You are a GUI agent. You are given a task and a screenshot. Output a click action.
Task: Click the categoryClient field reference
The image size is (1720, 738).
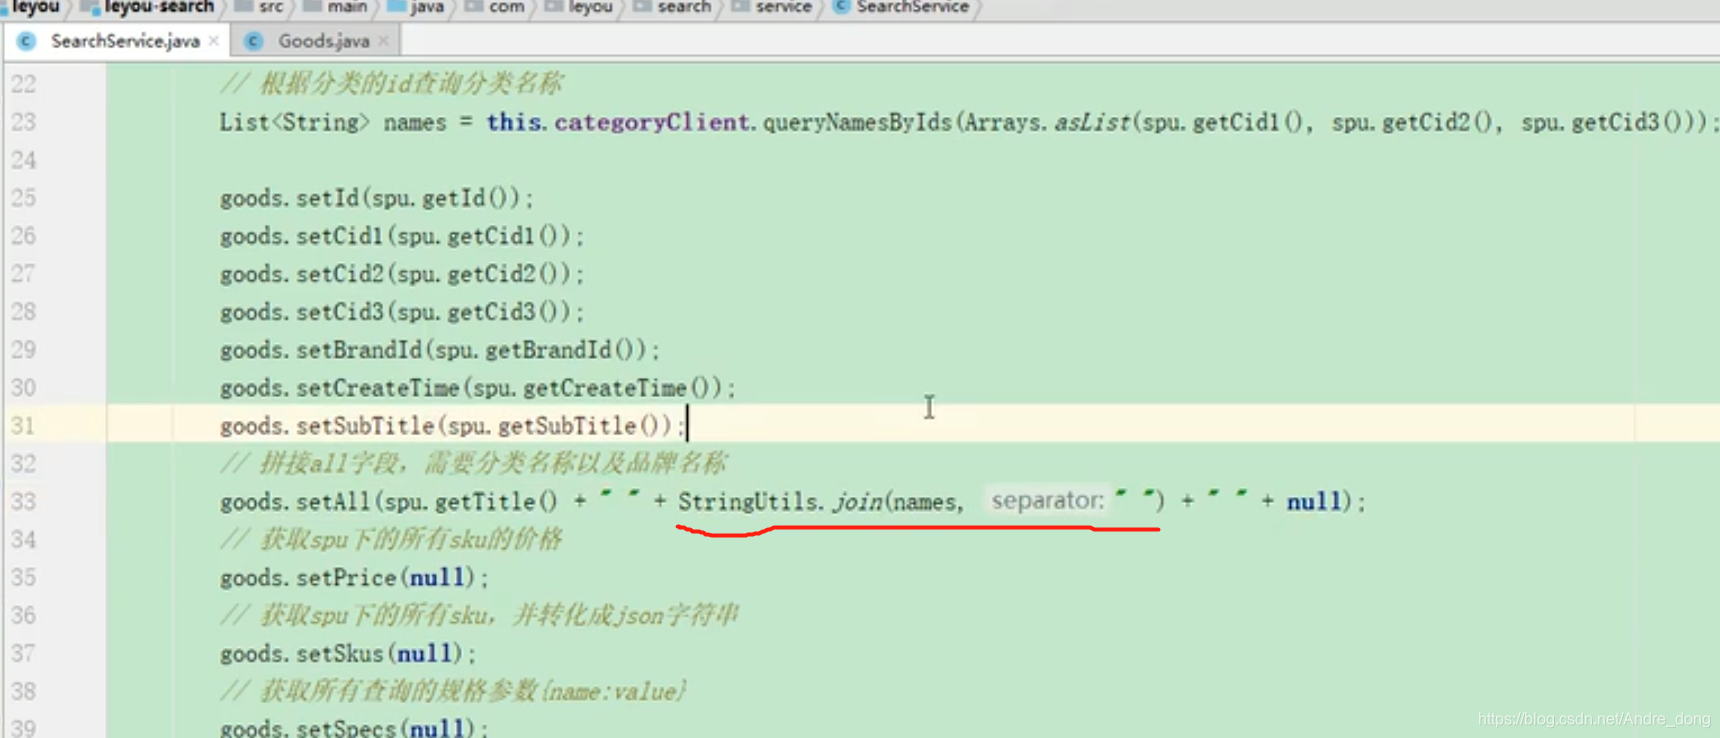coord(652,122)
